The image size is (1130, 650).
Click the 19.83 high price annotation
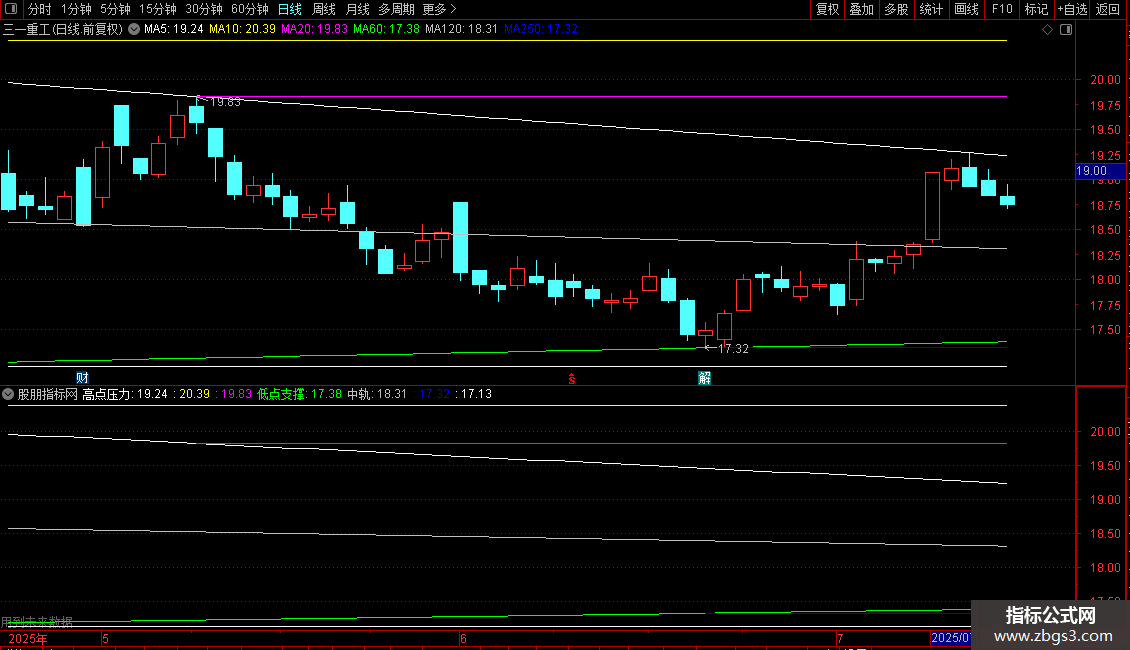(x=225, y=102)
